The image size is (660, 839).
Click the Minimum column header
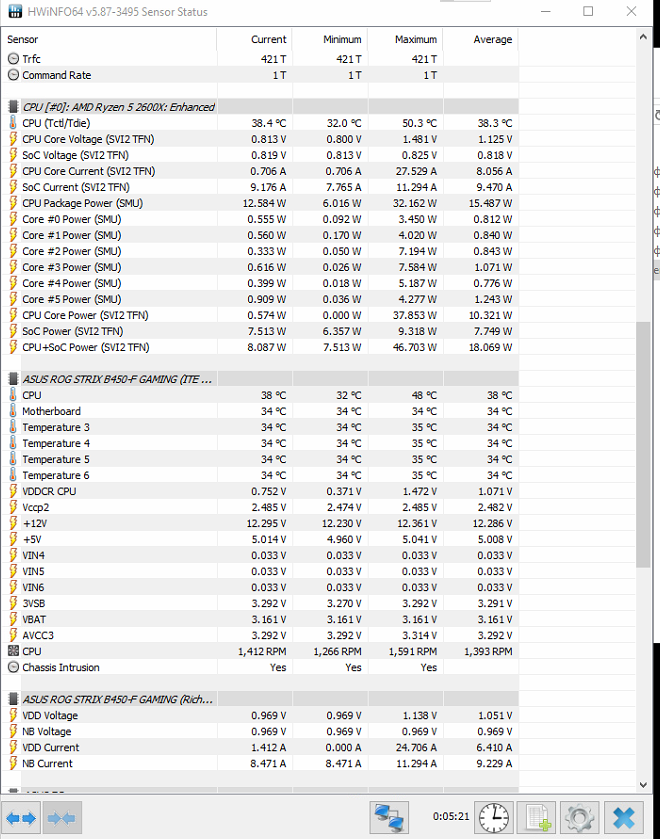[x=330, y=39]
